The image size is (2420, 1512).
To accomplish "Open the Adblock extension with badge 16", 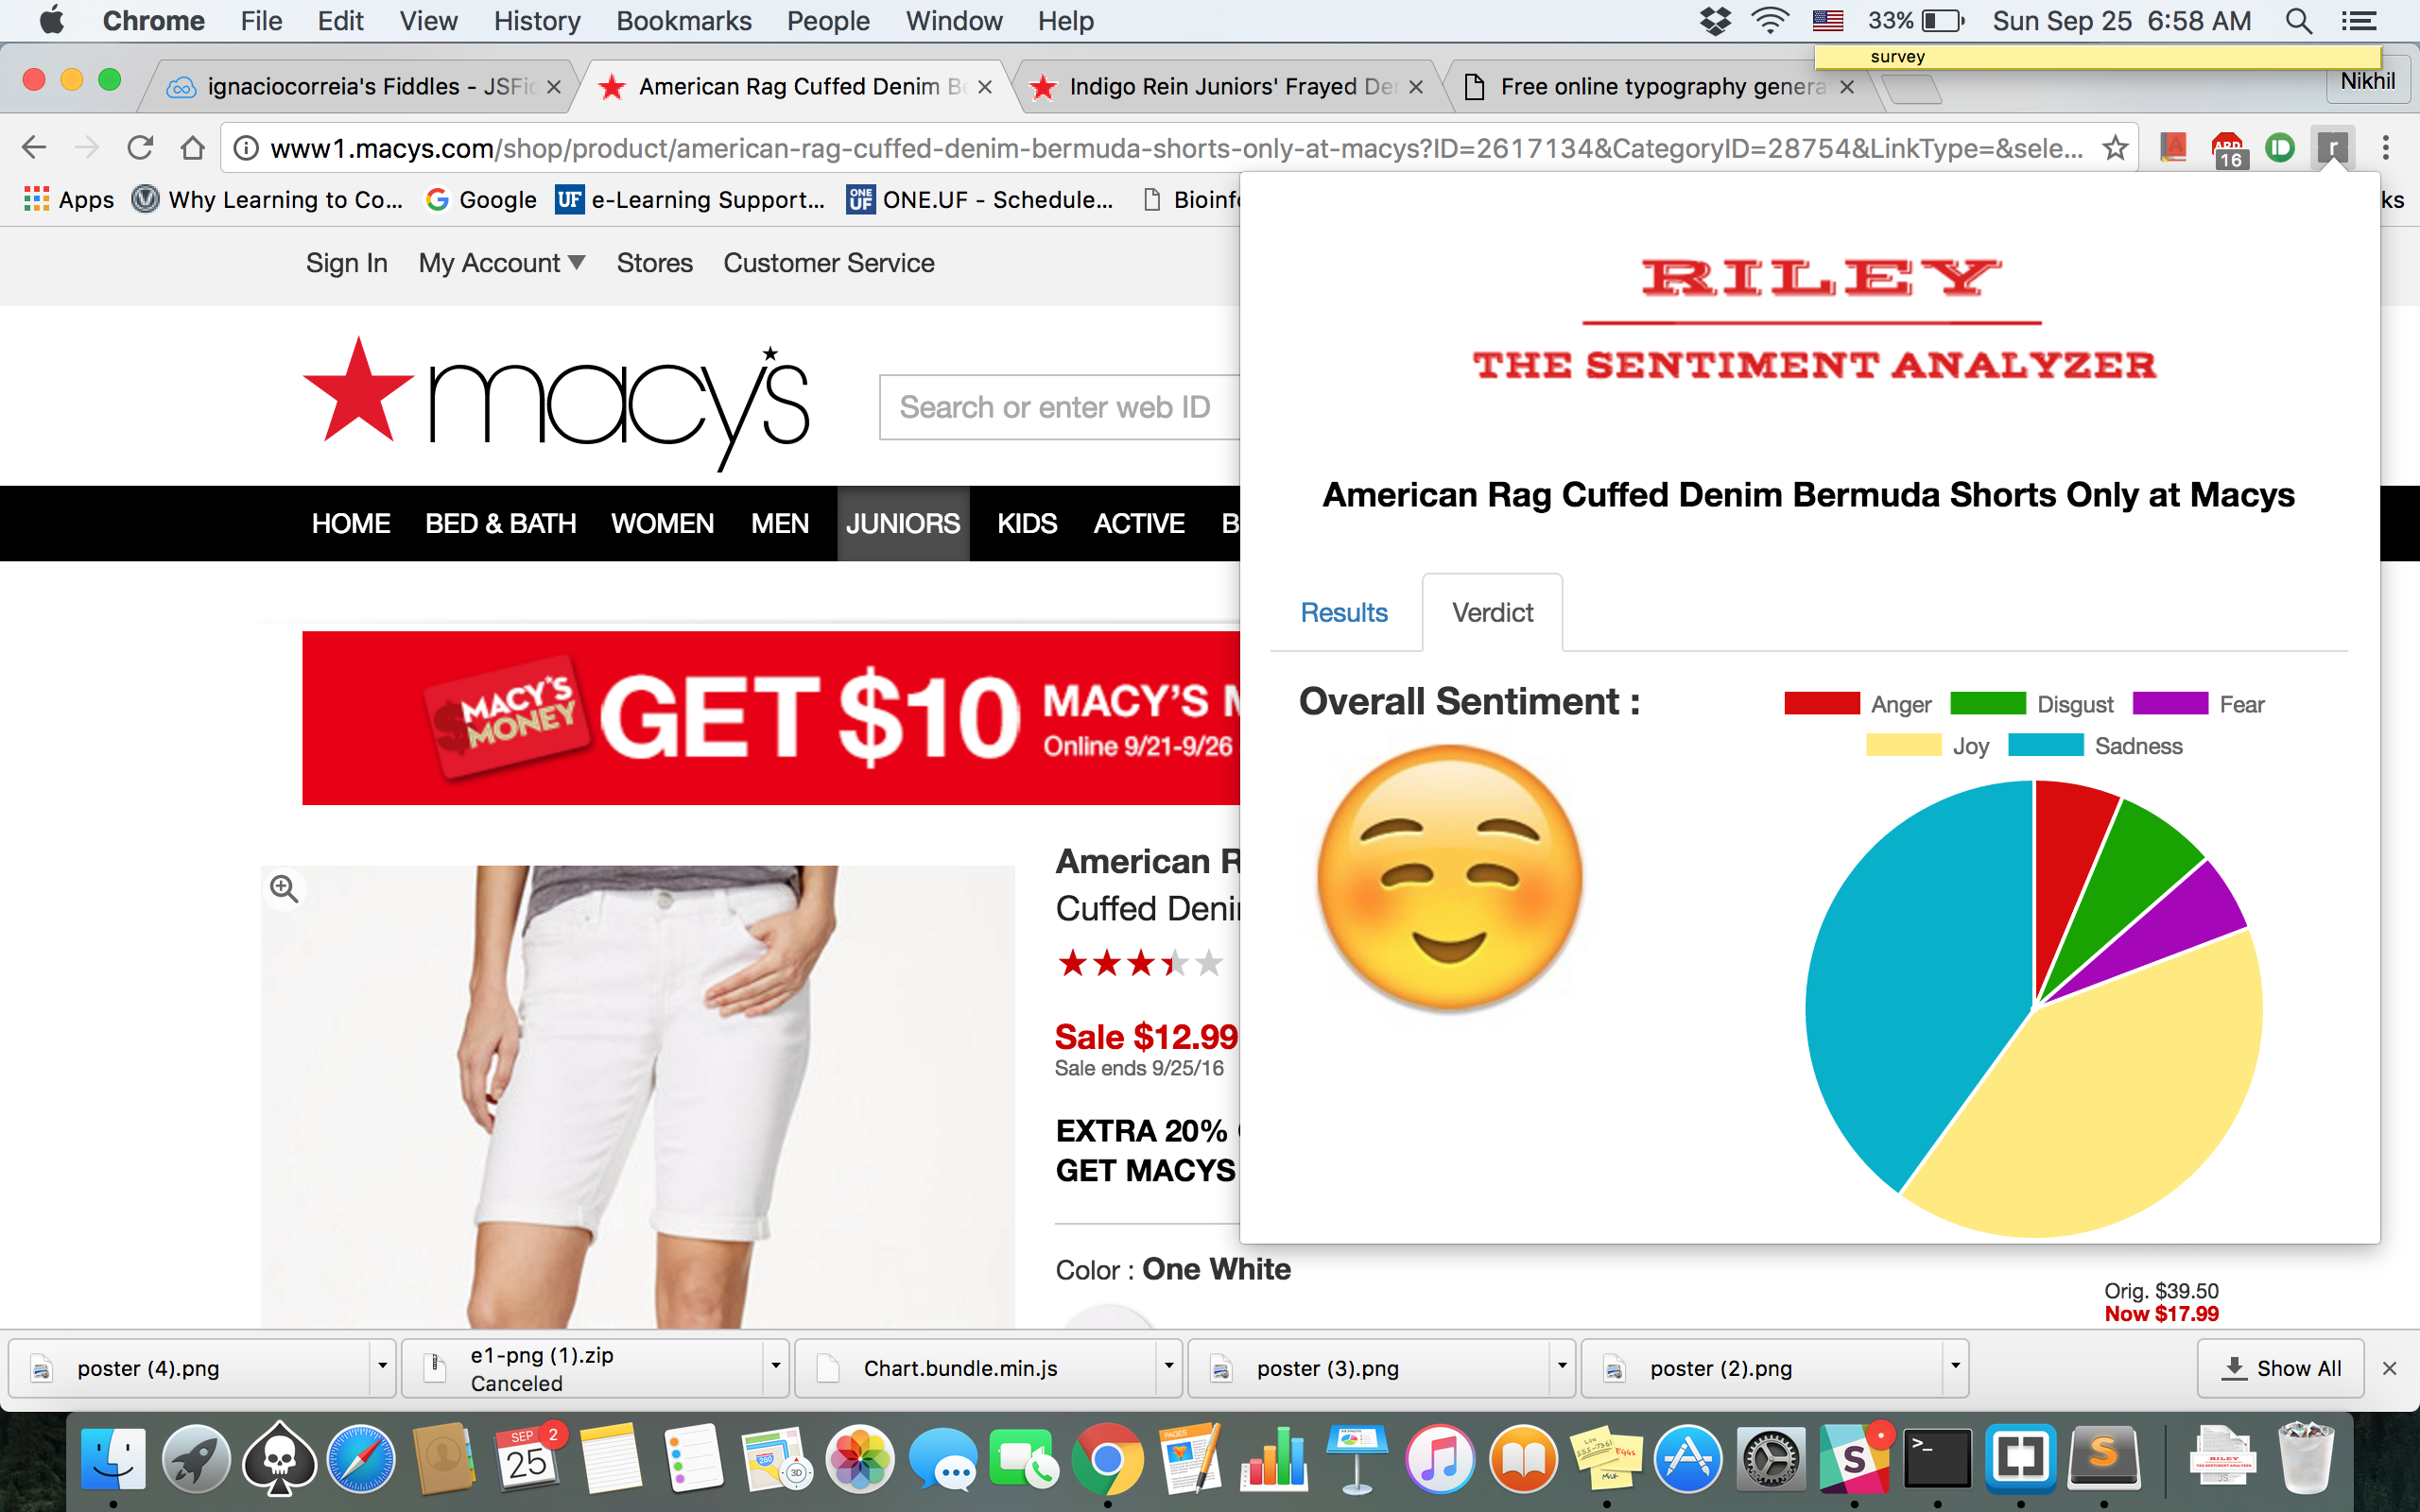I will (2228, 149).
